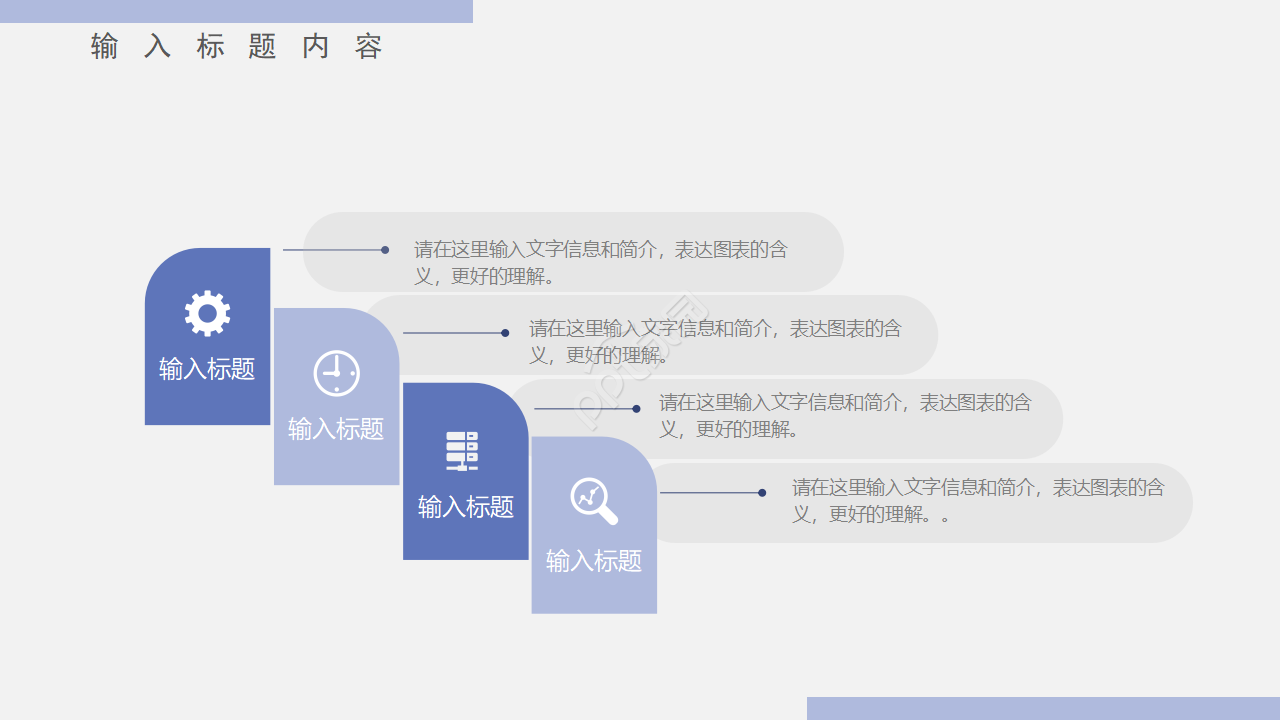The image size is (1280, 720).
Task: Click the purple bar at the top left
Action: (x=236, y=10)
